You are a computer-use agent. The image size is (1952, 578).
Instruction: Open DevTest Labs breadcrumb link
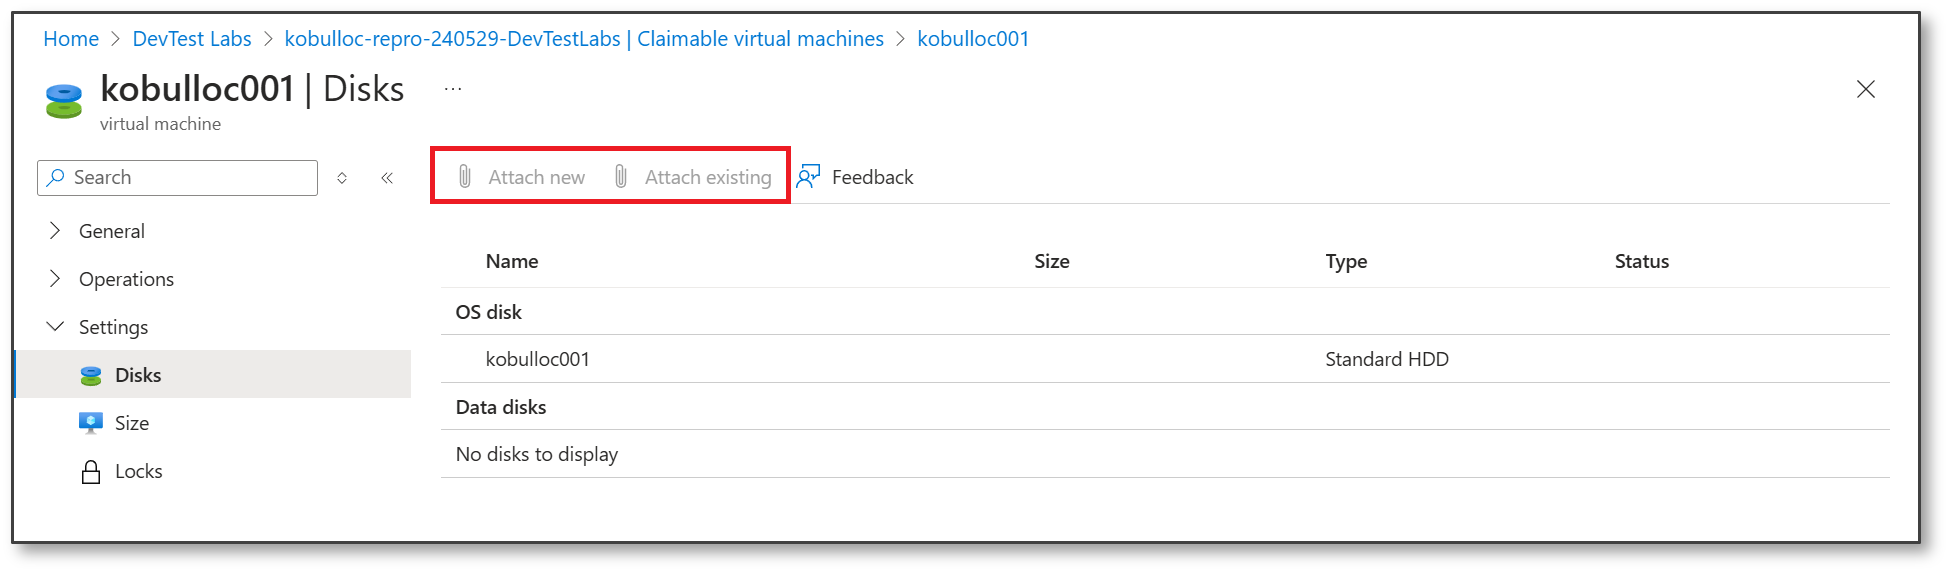[191, 38]
